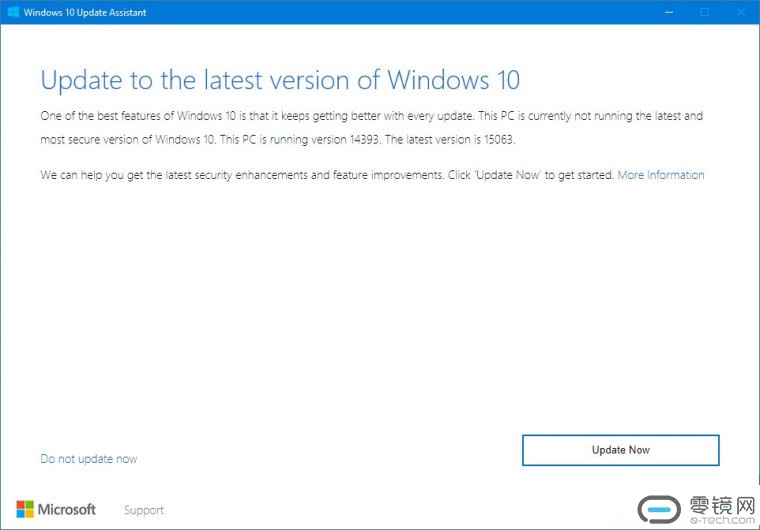760x530 pixels.
Task: Click the Microsoft wordmark text
Action: click(x=67, y=509)
